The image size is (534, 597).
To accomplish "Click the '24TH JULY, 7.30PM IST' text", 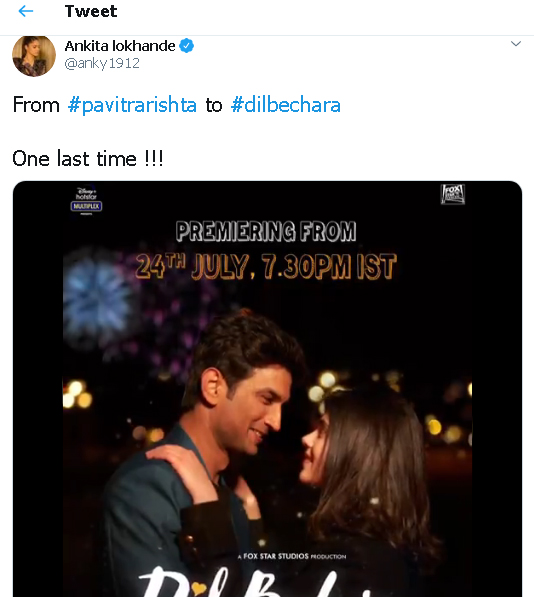I will [x=266, y=266].
